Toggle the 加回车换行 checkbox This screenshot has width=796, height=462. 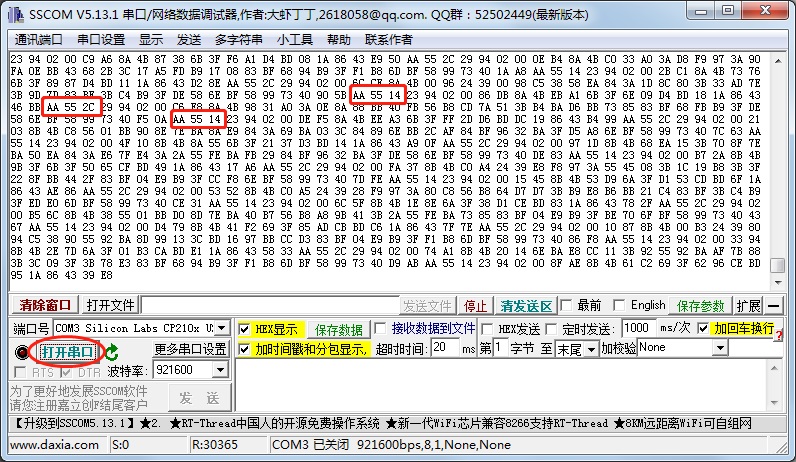(703, 329)
